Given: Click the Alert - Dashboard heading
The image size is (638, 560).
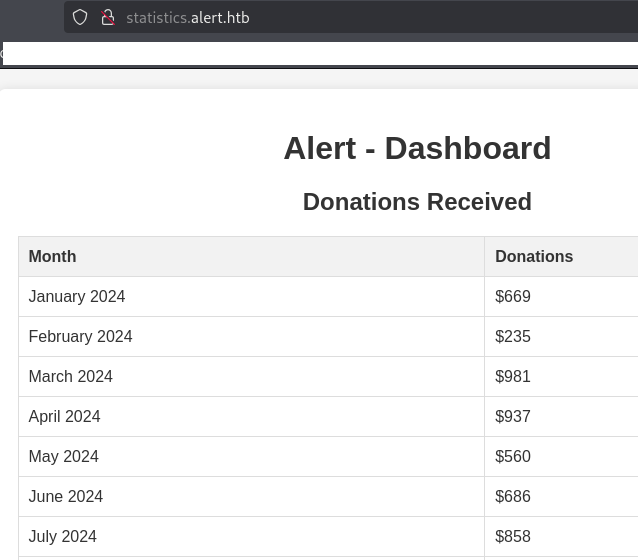Looking at the screenshot, I should (x=417, y=148).
